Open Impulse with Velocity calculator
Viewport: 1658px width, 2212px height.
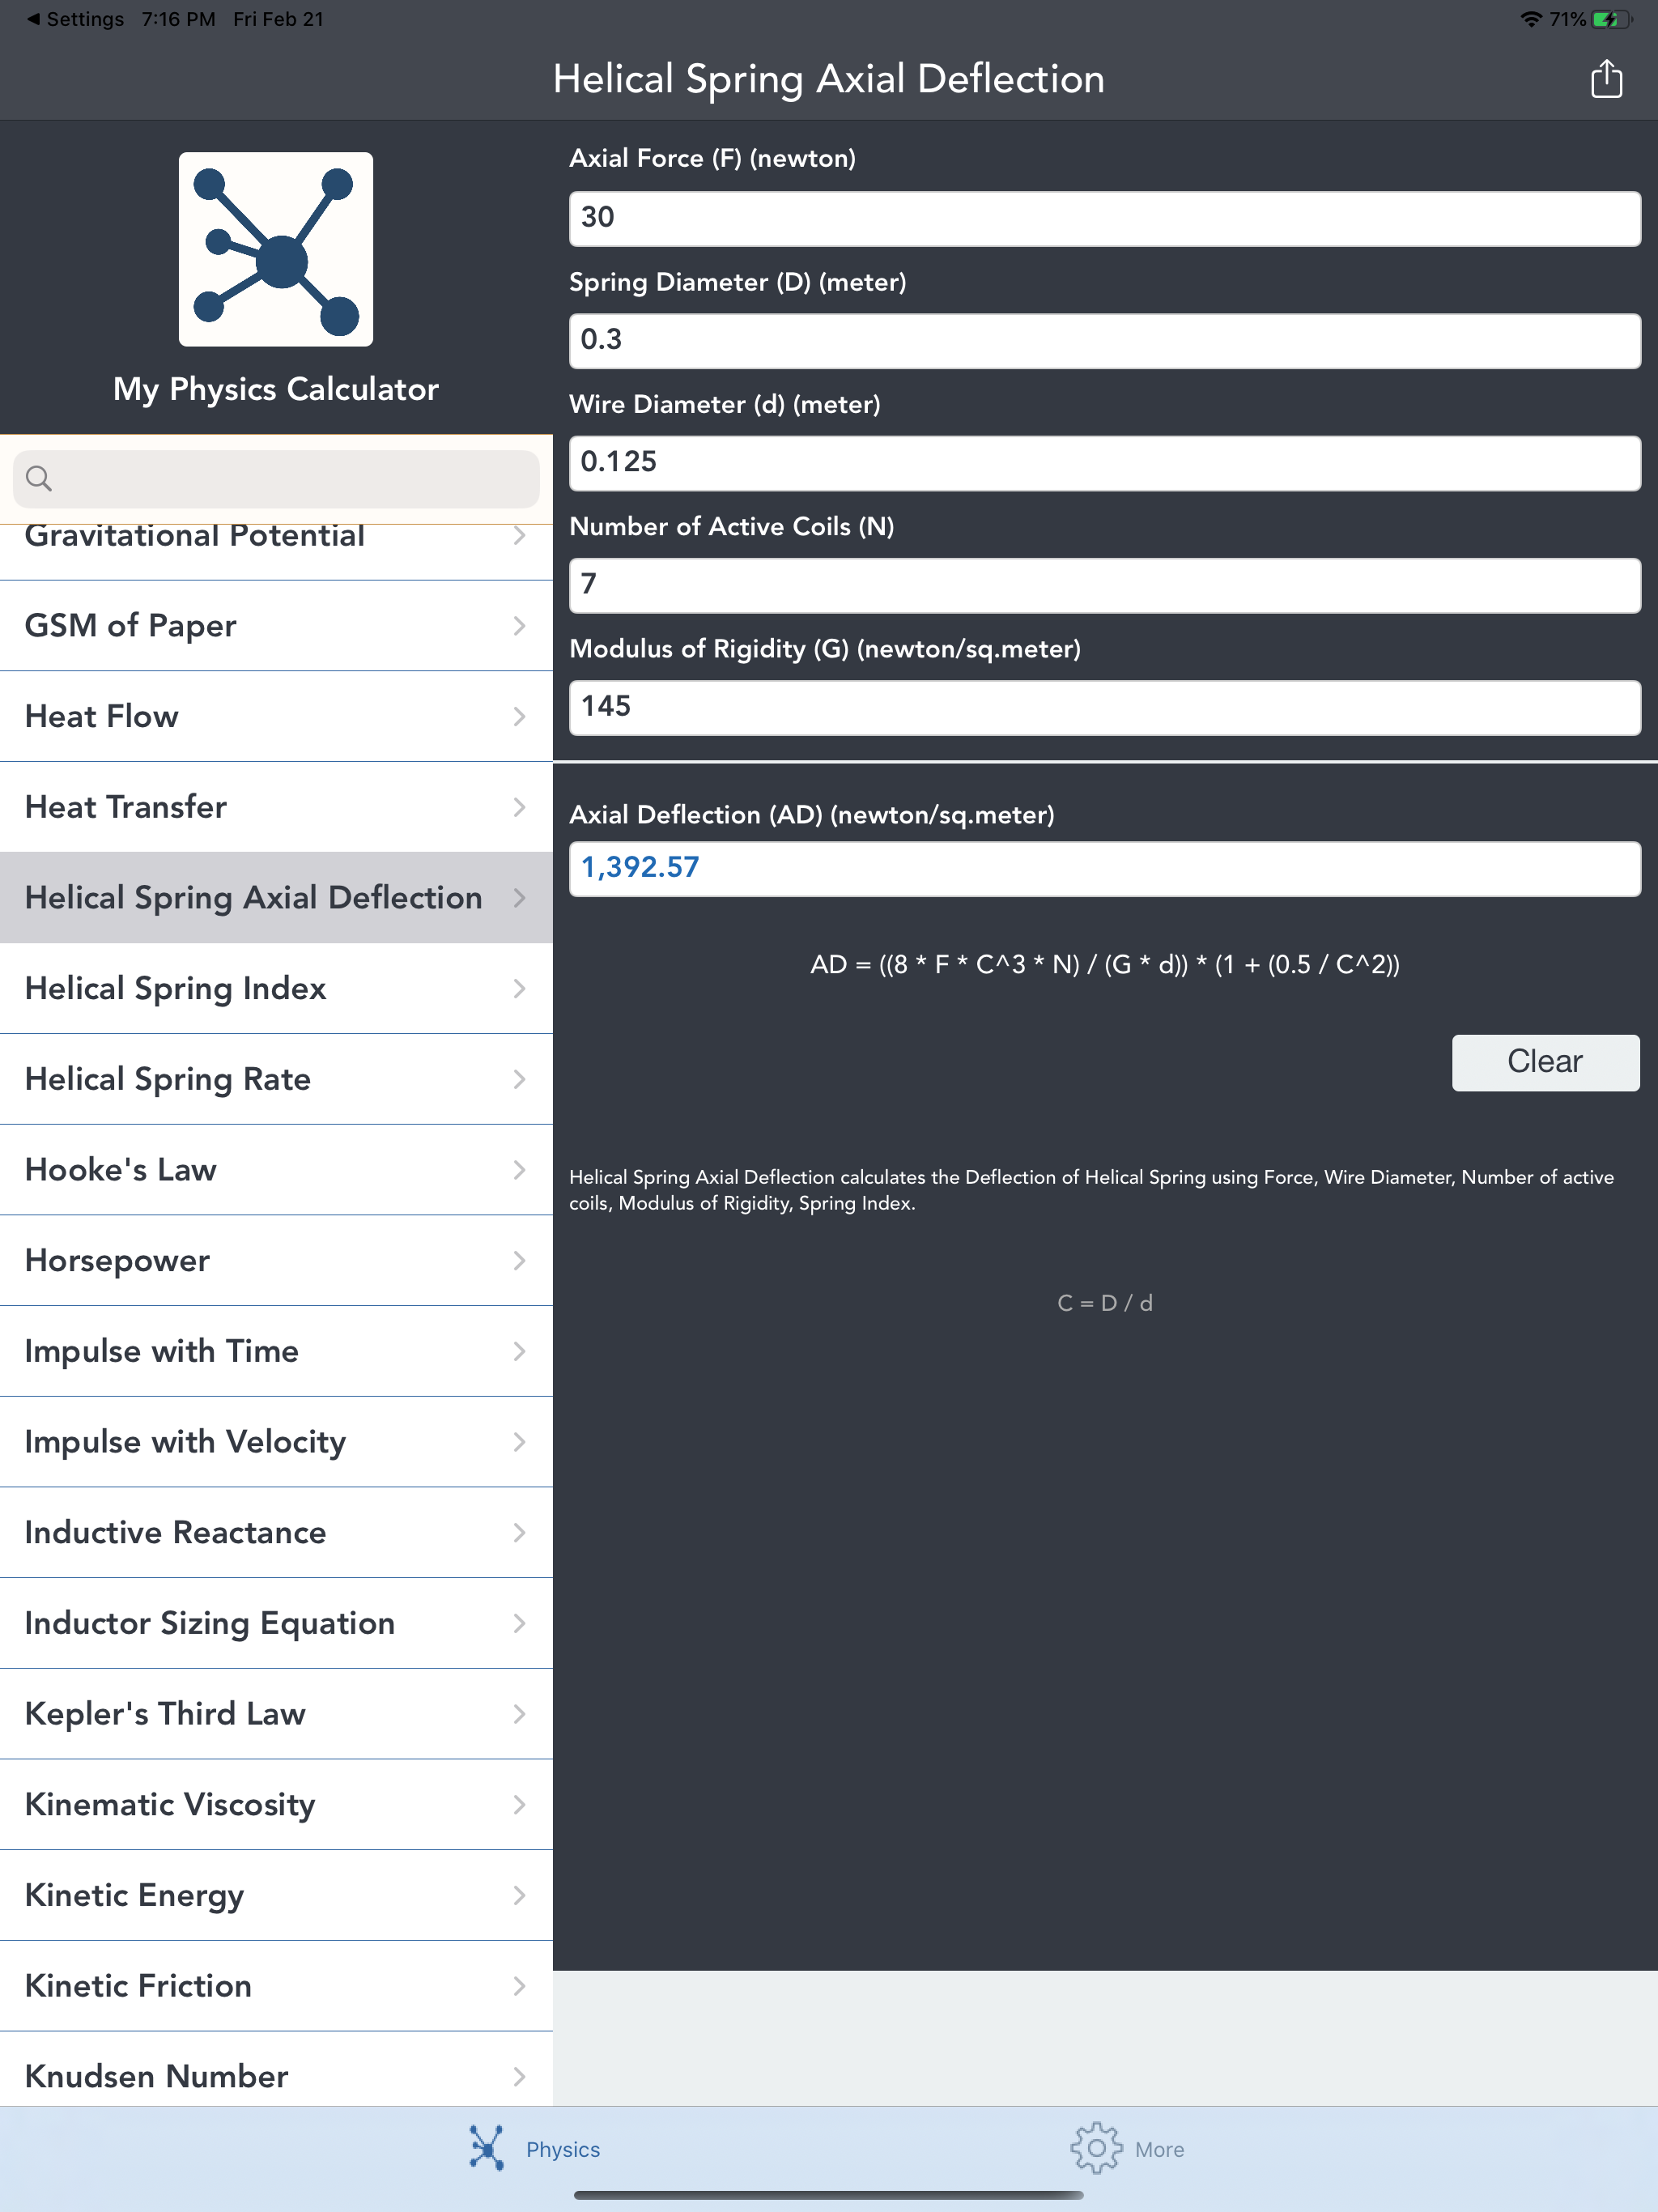click(x=276, y=1442)
